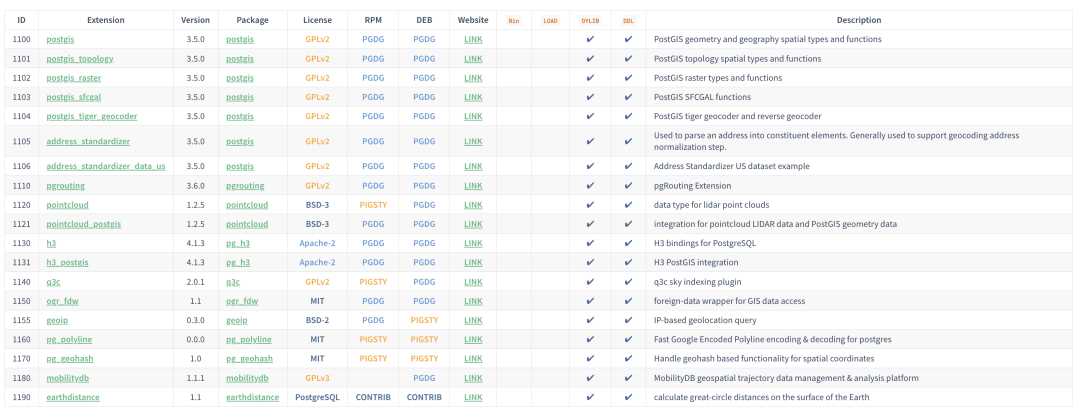This screenshot has height=411, width=1080.
Task: Click the Extension column header
Action: coord(106,20)
